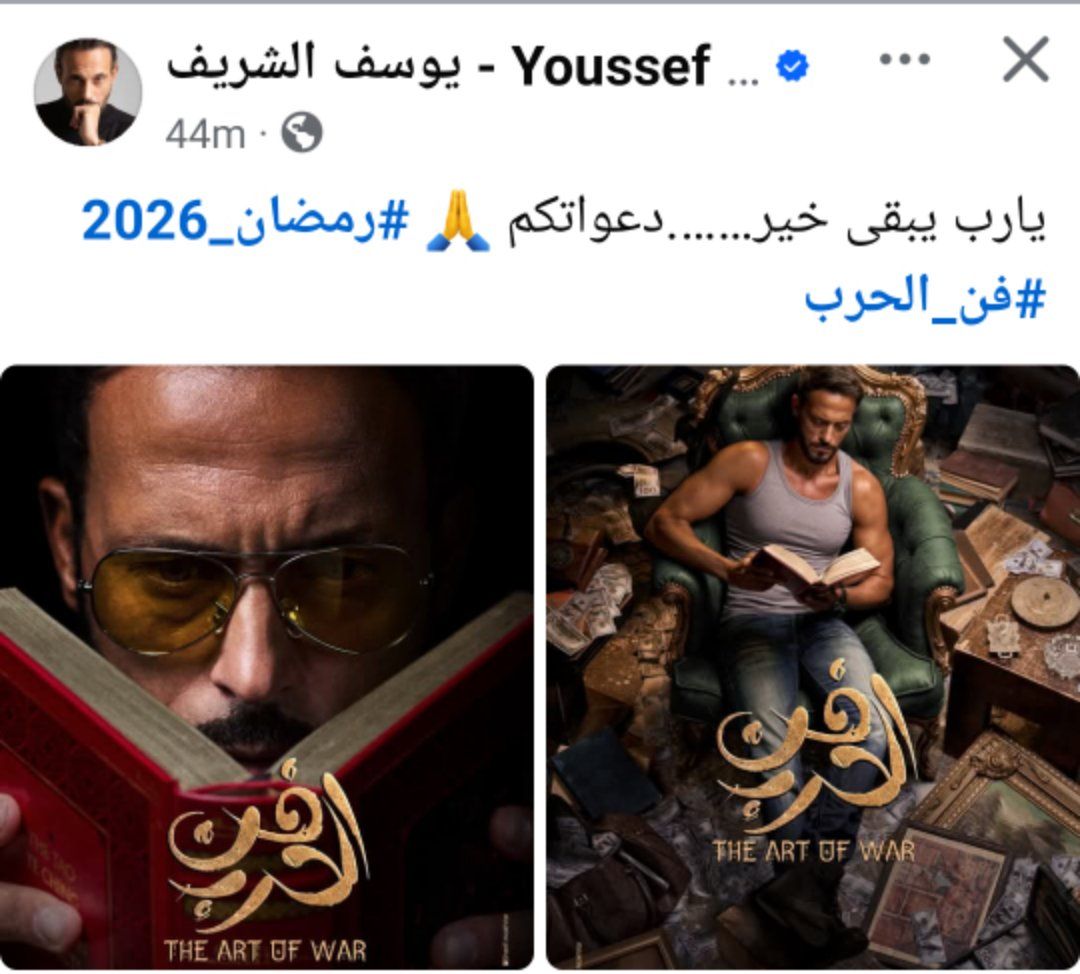Image resolution: width=1080 pixels, height=974 pixels.
Task: Close the post with the X icon
Action: pos(1026,60)
